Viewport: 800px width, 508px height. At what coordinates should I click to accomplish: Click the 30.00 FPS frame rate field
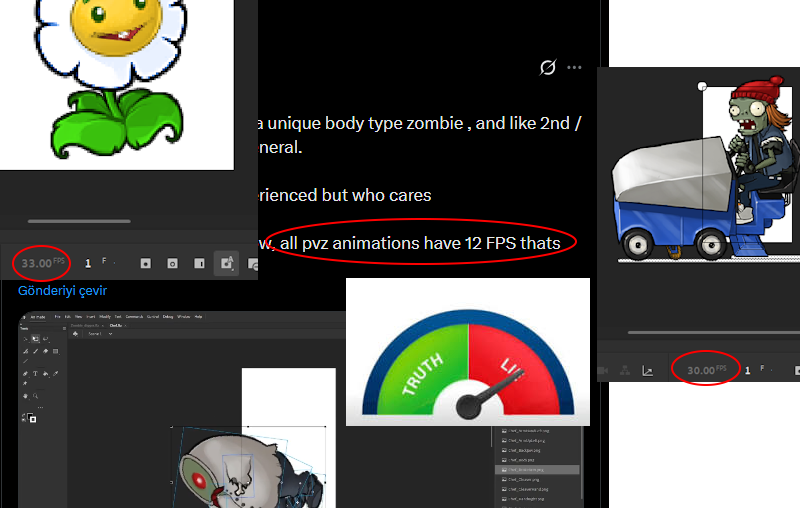[707, 370]
